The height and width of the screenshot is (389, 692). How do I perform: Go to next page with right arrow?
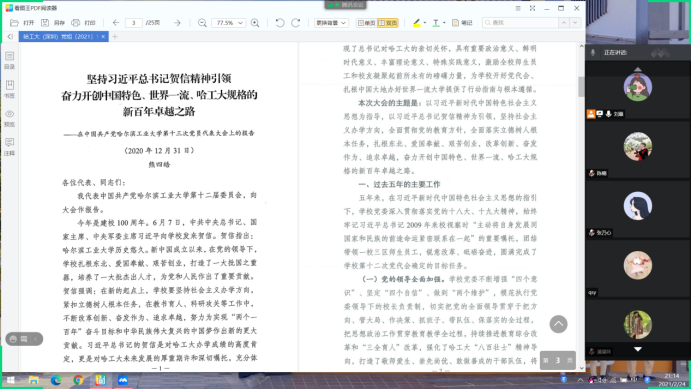click(177, 23)
